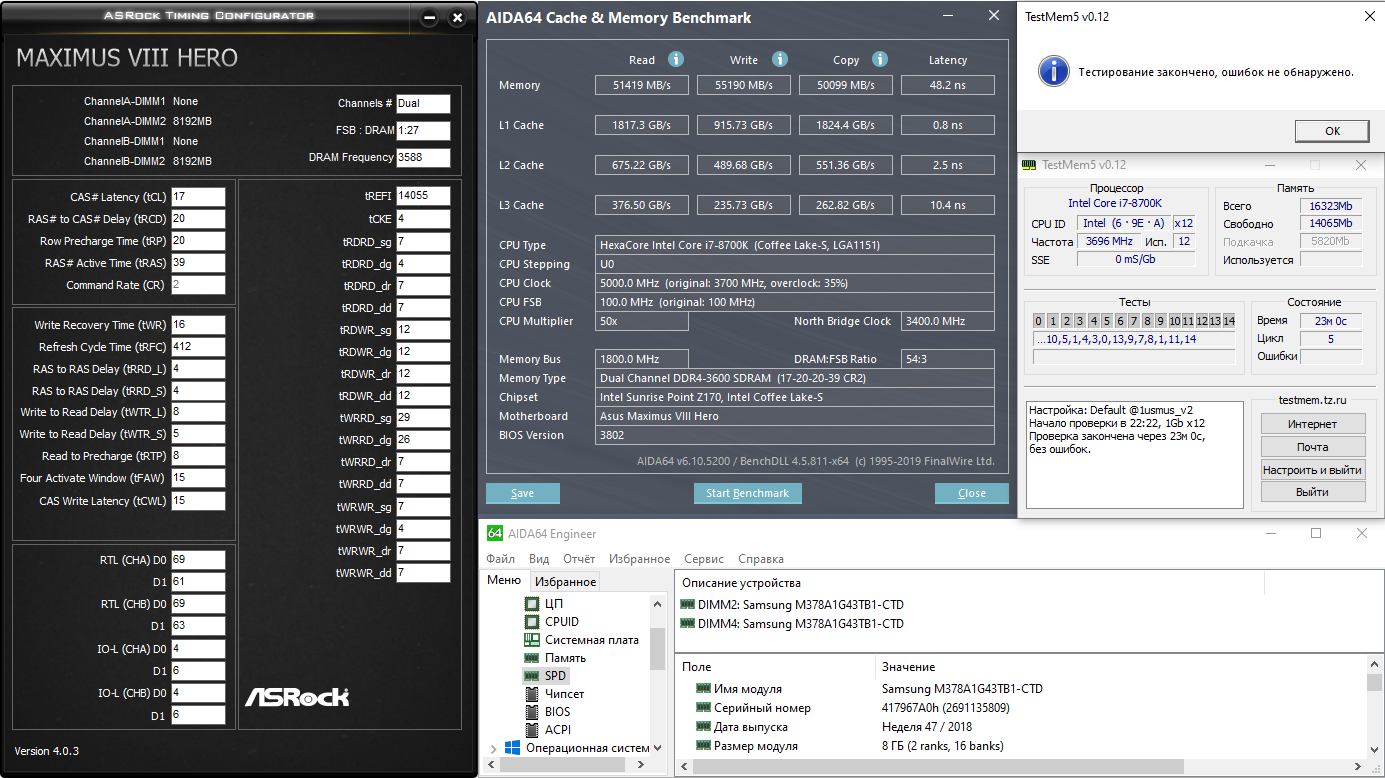Open the Память memory tree entry
Viewport: 1385px width, 778px height.
[x=556, y=658]
